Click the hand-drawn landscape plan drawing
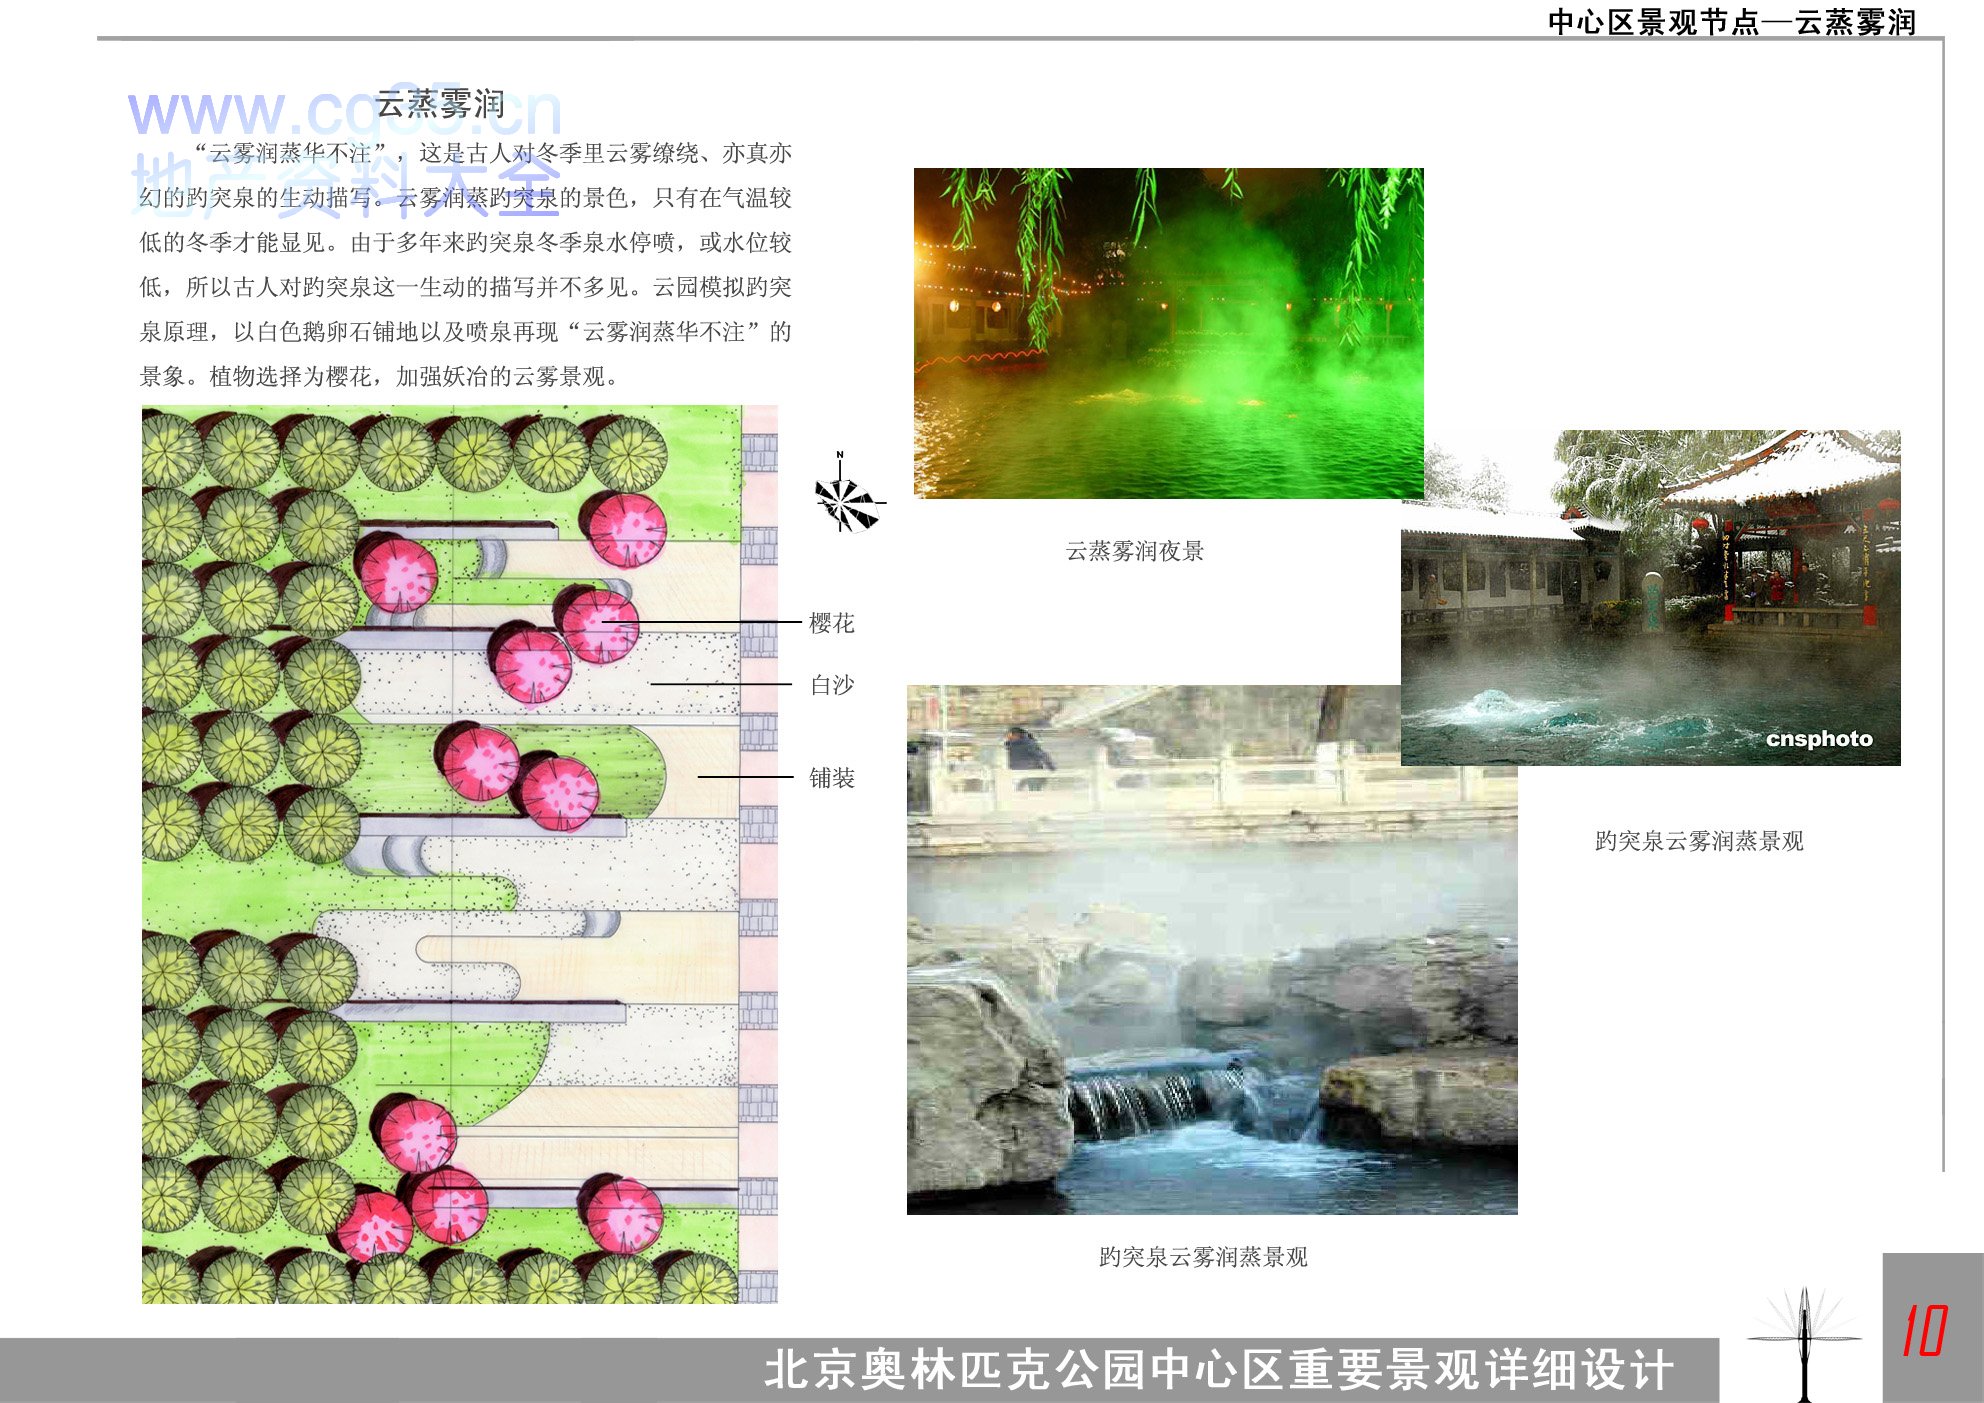This screenshot has width=1984, height=1403. (458, 853)
